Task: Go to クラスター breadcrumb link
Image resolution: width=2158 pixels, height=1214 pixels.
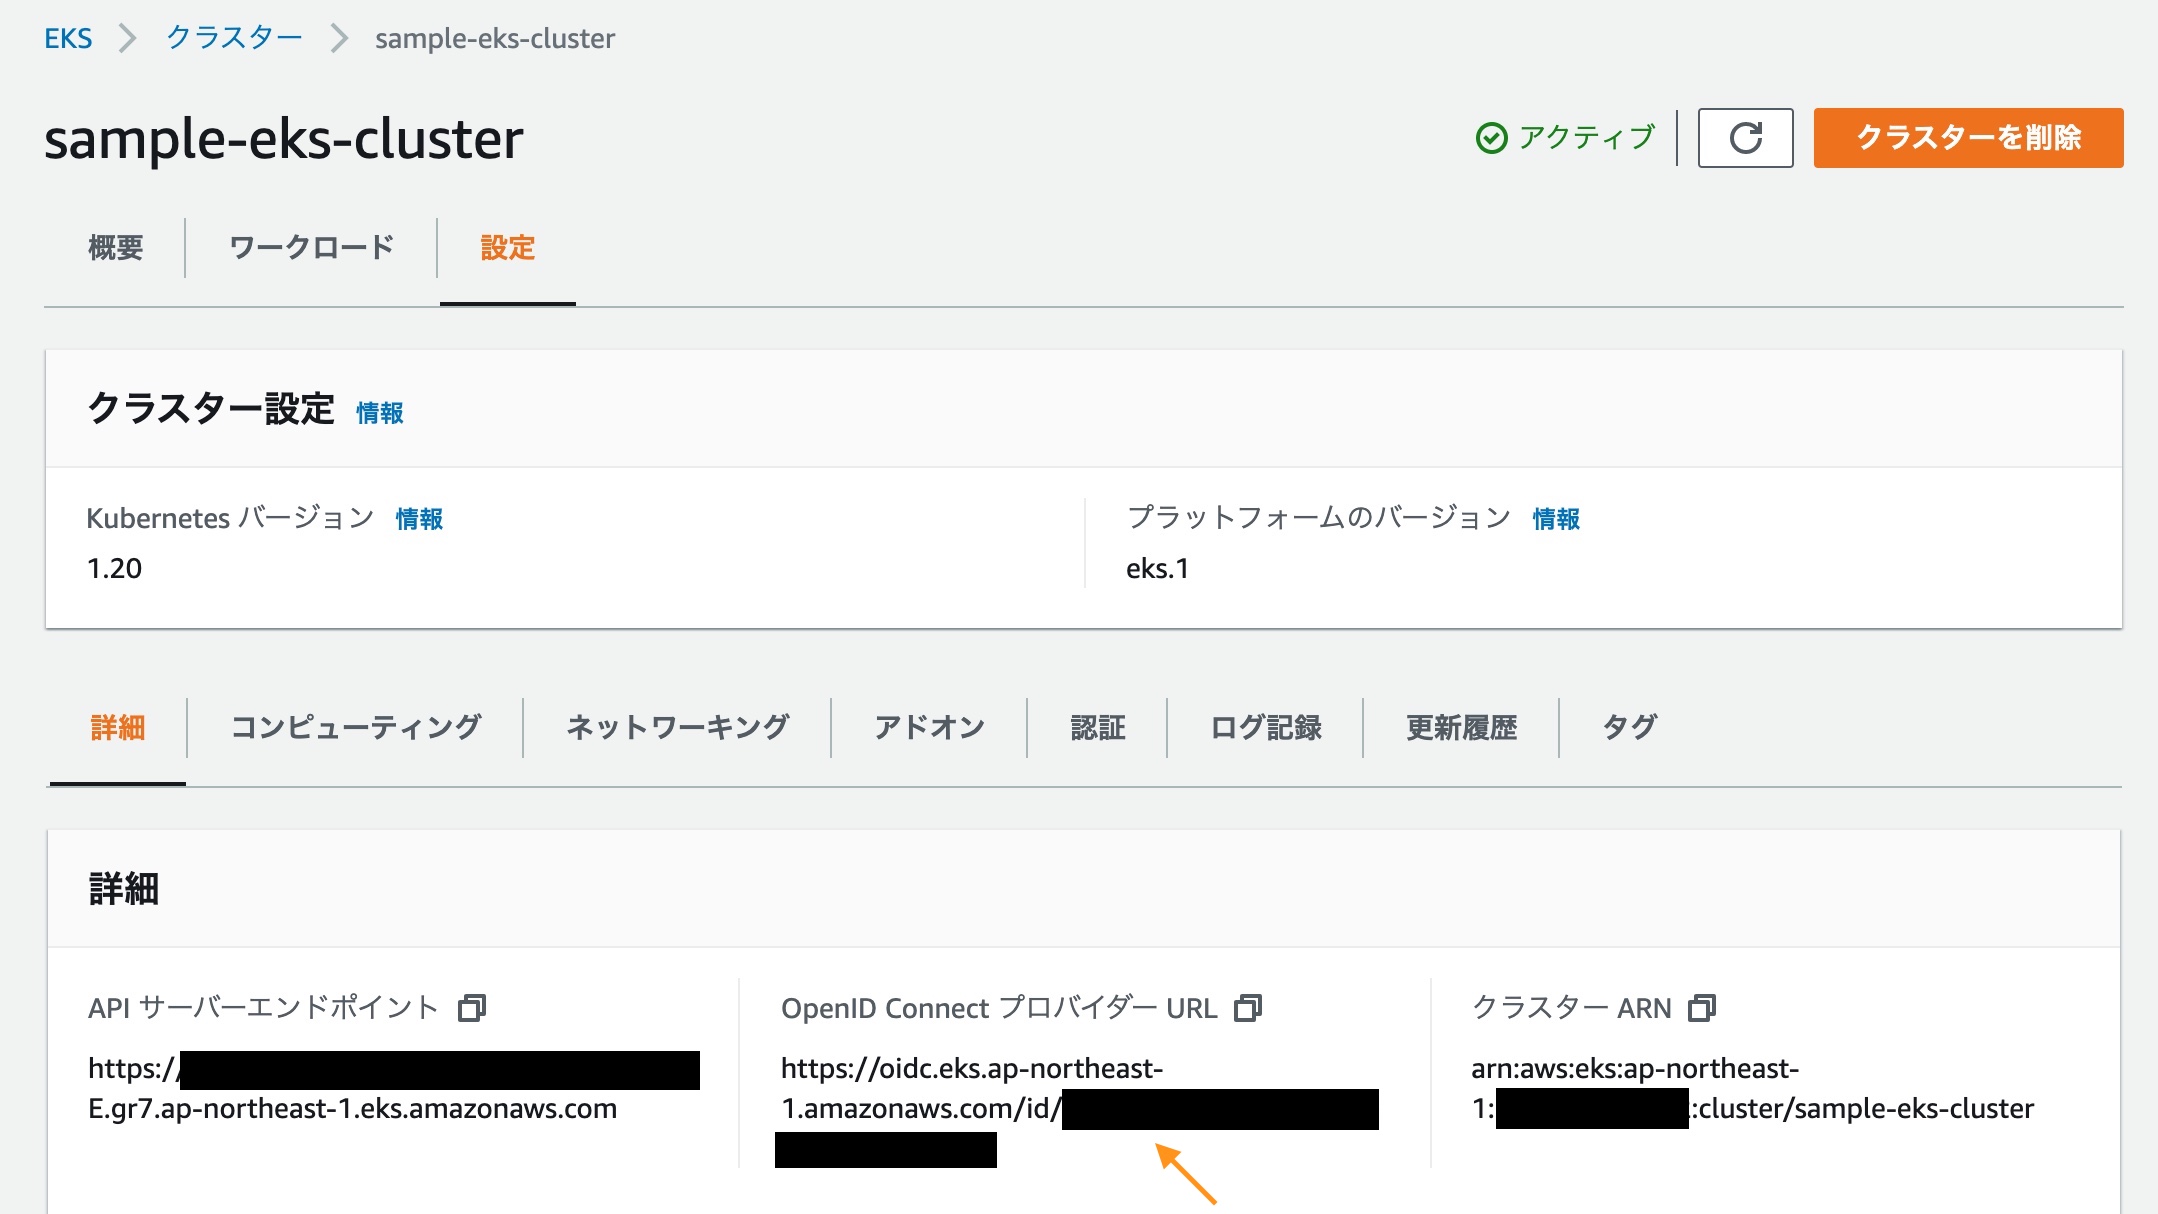Action: (x=234, y=38)
